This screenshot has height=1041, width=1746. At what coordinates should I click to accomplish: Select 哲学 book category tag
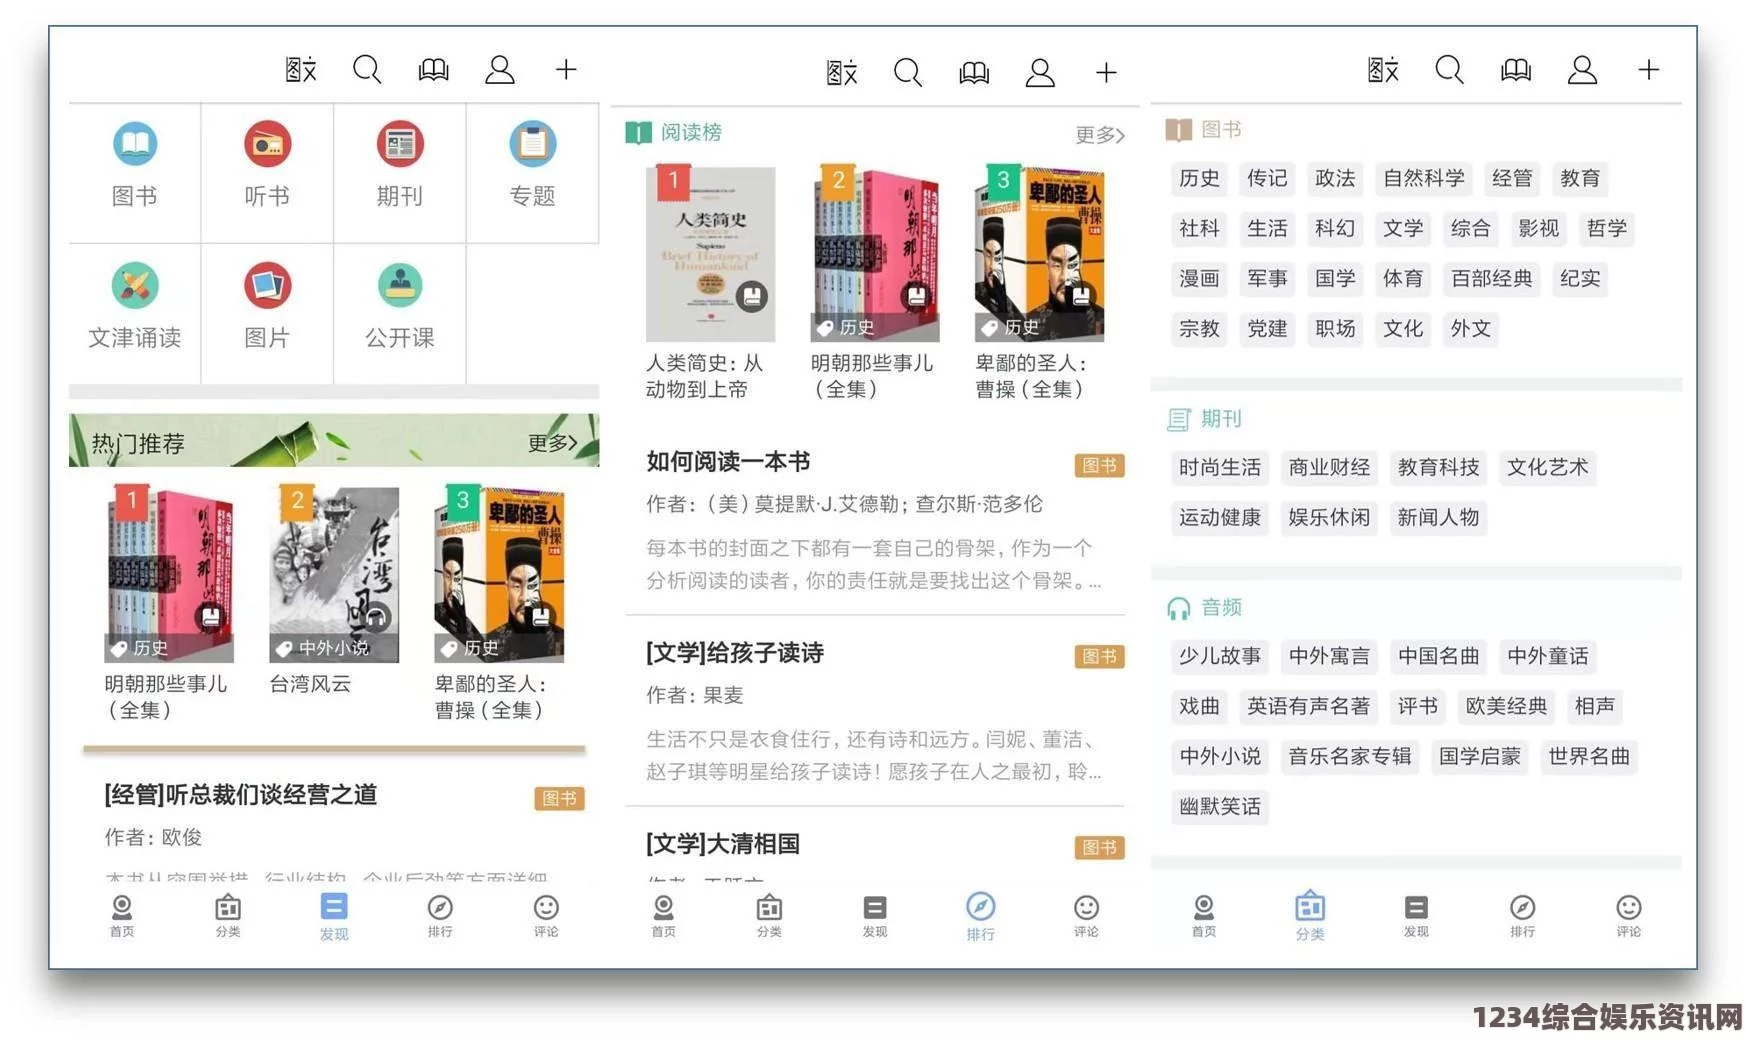point(1607,228)
